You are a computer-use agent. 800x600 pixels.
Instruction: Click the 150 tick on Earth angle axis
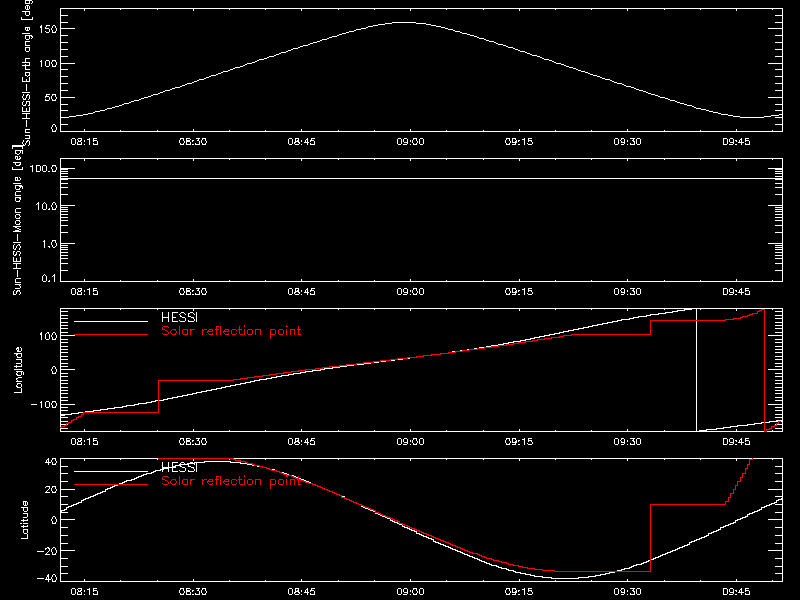47,29
